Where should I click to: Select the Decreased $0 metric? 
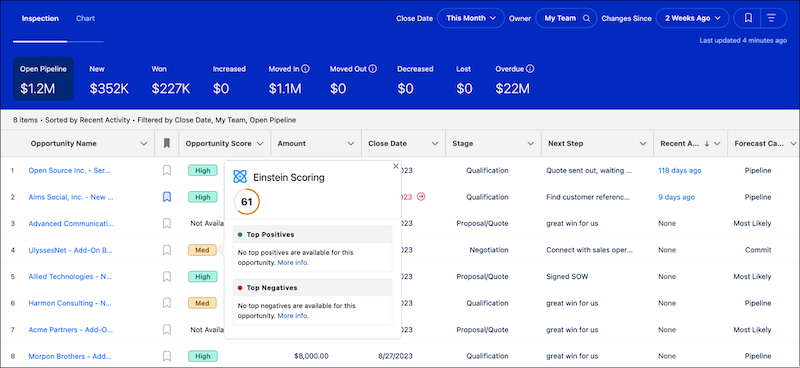click(x=415, y=80)
